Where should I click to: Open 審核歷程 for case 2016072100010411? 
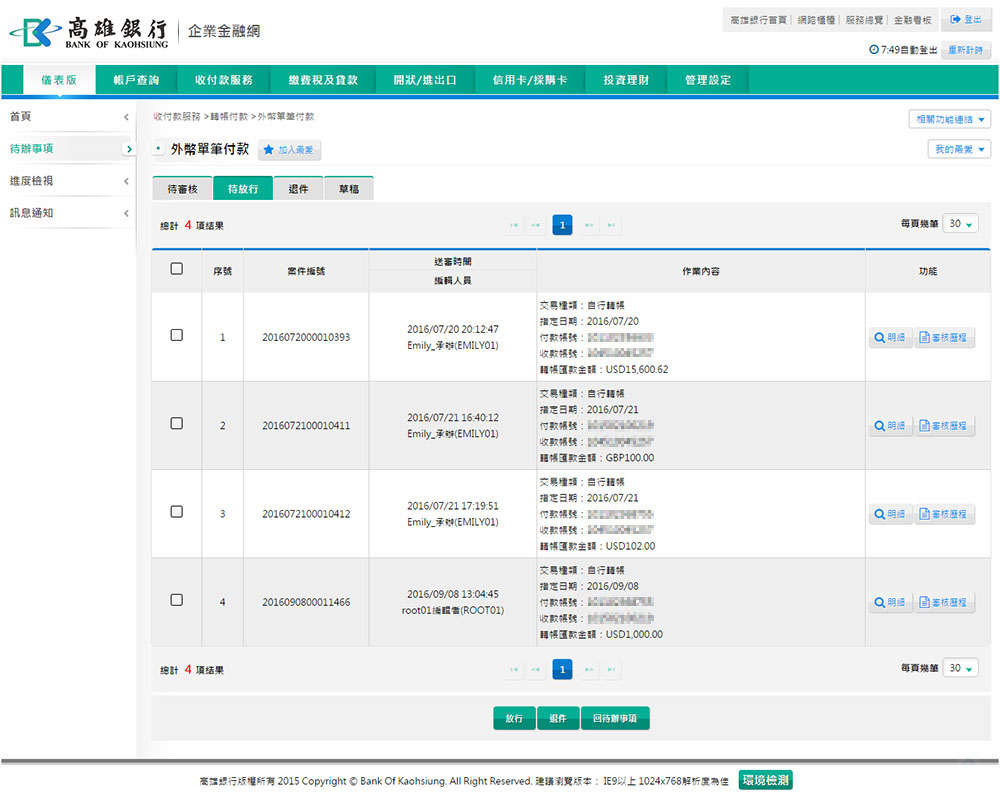pos(943,426)
